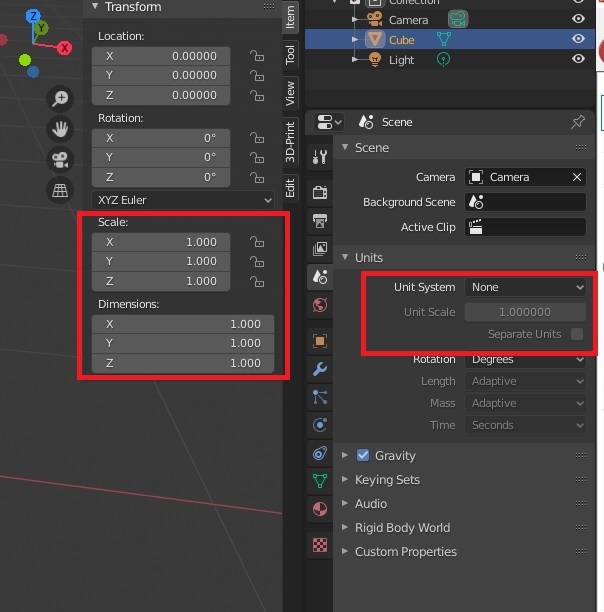This screenshot has height=612, width=604.
Task: Select the Light row in outliner
Action: coord(450,60)
